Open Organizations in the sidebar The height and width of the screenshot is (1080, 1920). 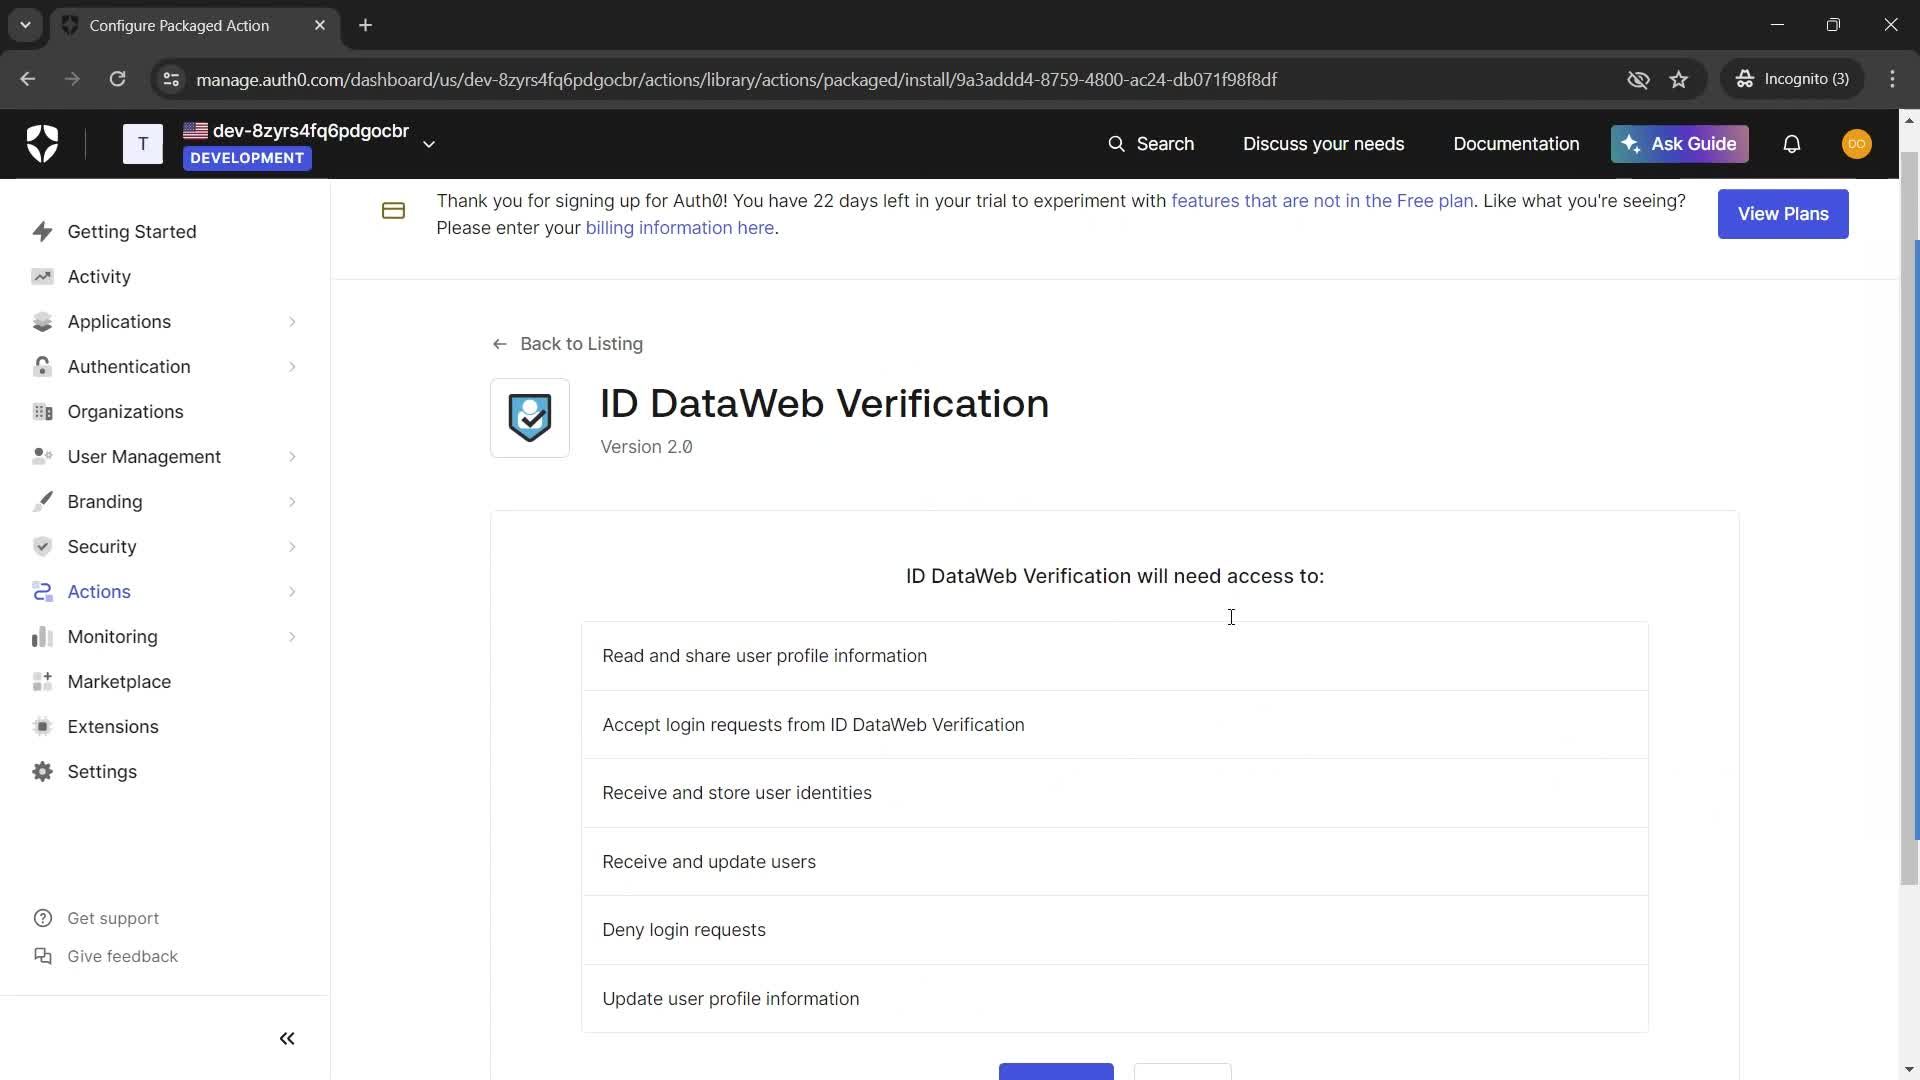click(125, 412)
